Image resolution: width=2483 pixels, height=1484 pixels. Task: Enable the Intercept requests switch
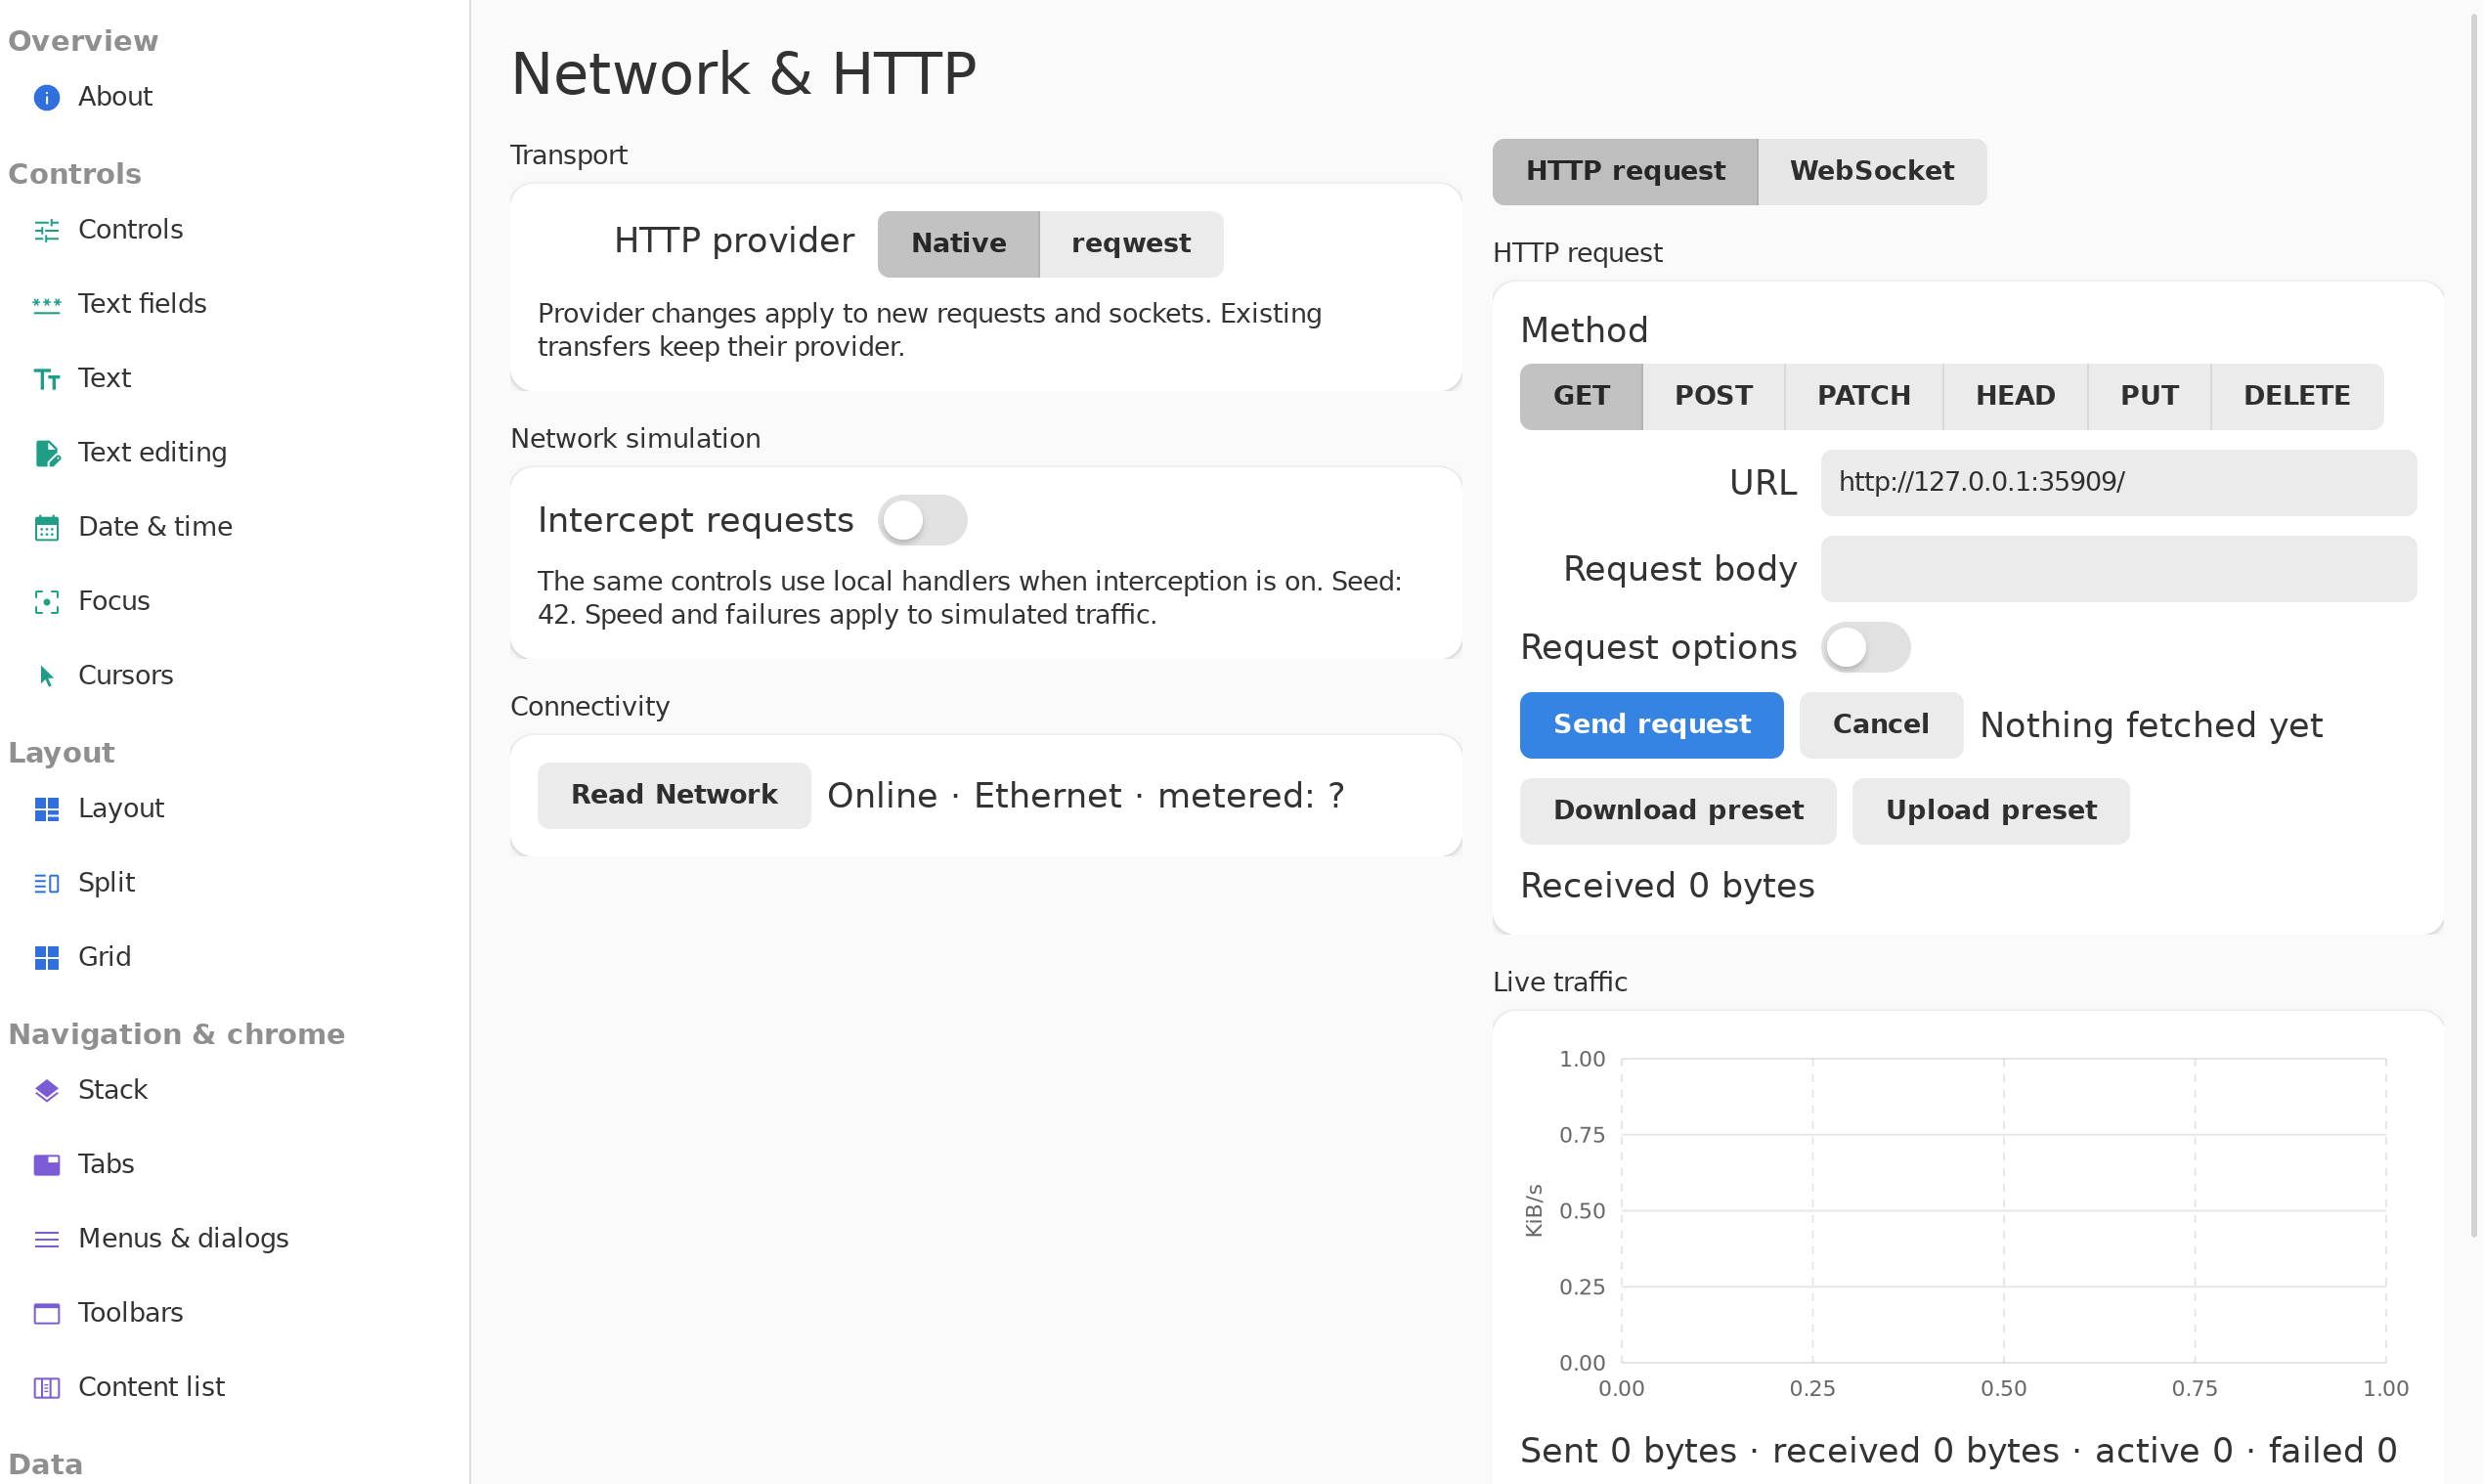click(922, 520)
